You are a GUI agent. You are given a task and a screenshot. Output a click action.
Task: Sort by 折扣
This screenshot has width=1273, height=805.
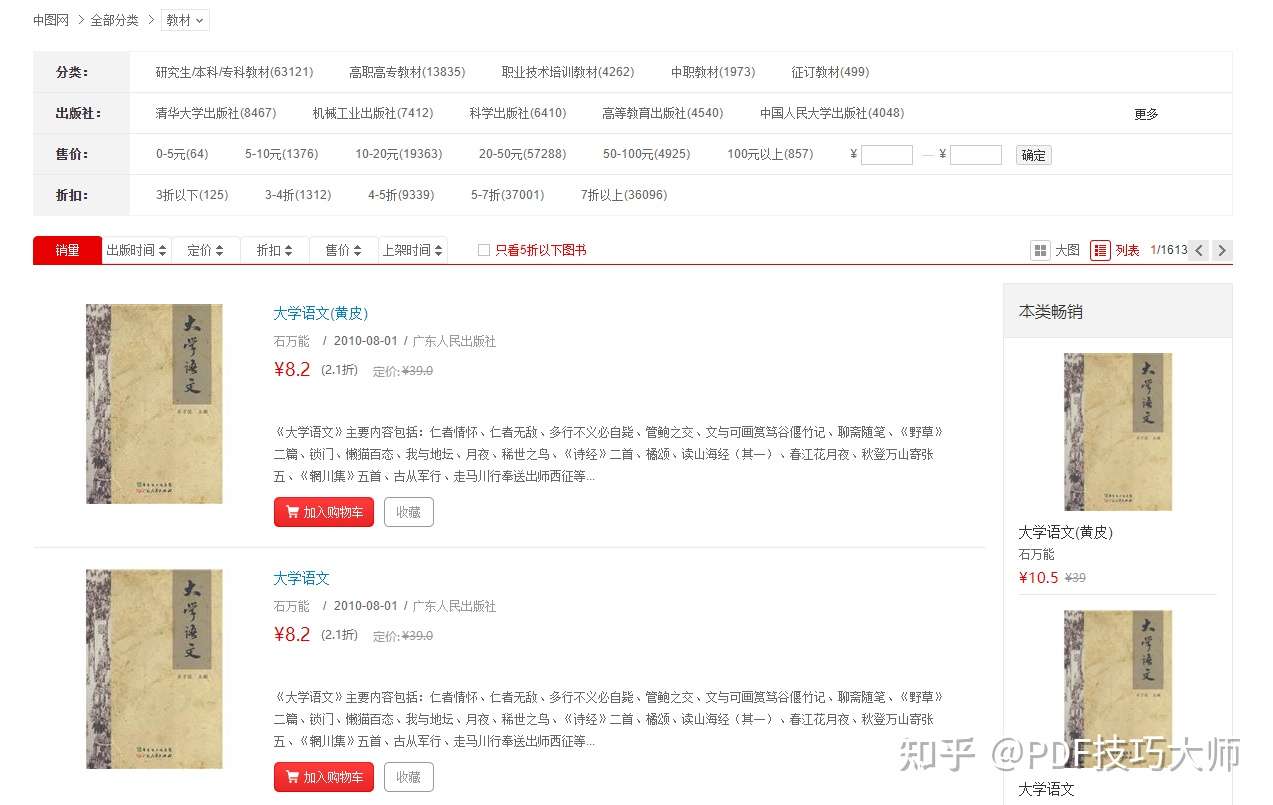point(275,250)
